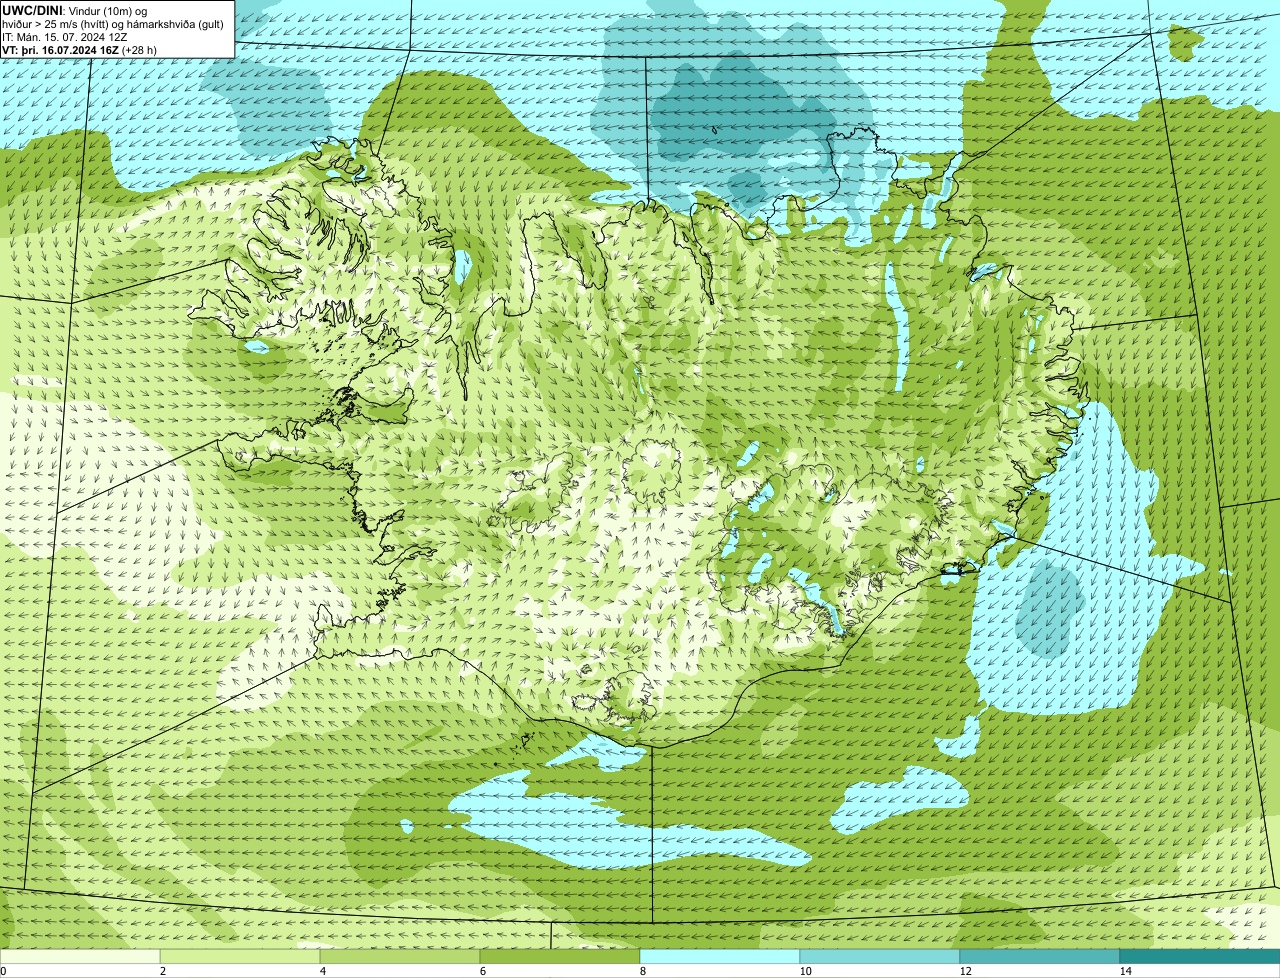Click the '2' tick label on the legend
Image resolution: width=1280 pixels, height=978 pixels.
[x=162, y=971]
